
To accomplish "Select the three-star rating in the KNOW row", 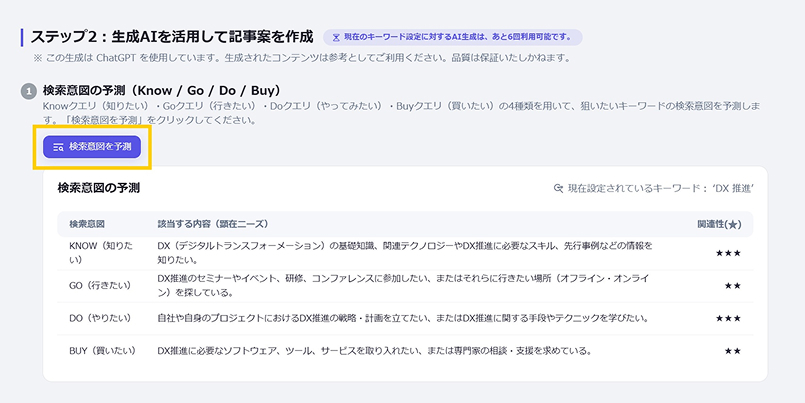I will (x=727, y=253).
